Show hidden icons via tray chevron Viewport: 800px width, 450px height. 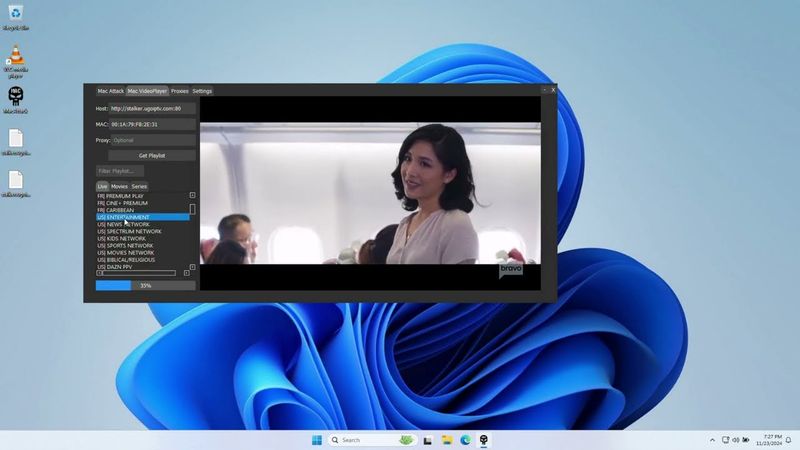pos(712,440)
